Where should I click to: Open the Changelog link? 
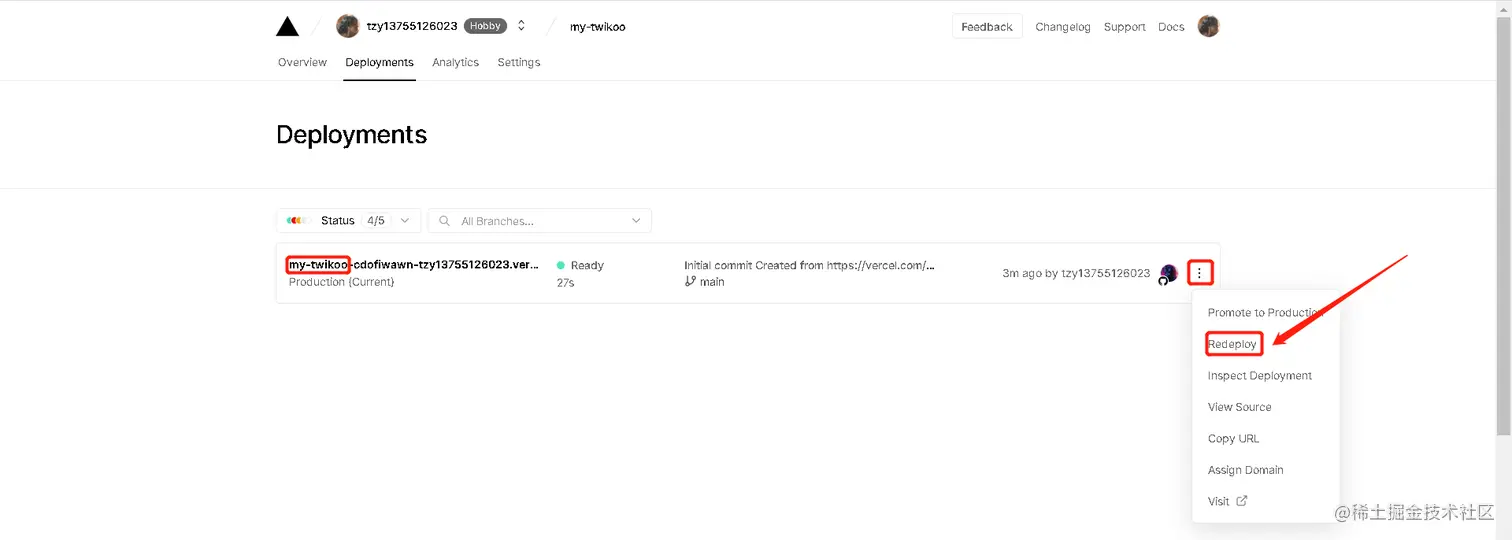pos(1063,27)
